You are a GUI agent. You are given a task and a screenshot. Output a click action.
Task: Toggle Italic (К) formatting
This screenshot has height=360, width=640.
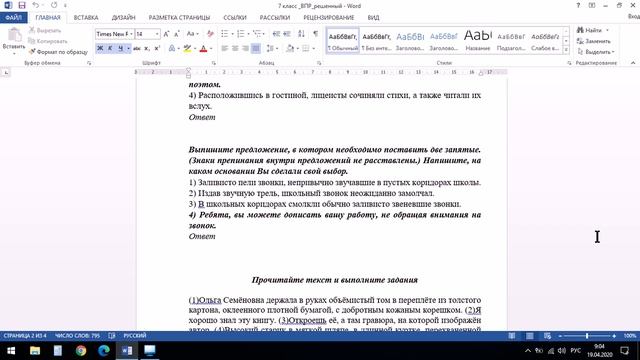click(x=110, y=49)
